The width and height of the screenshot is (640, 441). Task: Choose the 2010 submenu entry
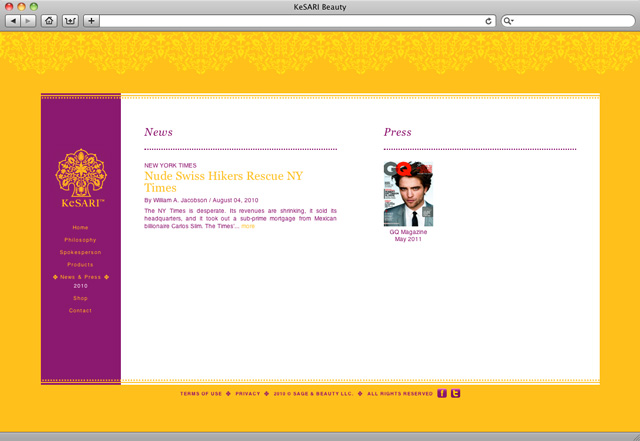click(x=80, y=286)
